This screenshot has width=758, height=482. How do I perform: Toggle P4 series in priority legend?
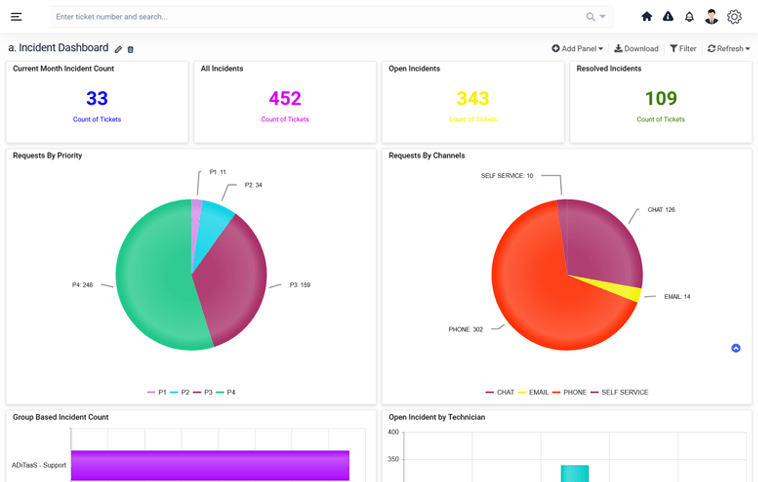(x=226, y=392)
